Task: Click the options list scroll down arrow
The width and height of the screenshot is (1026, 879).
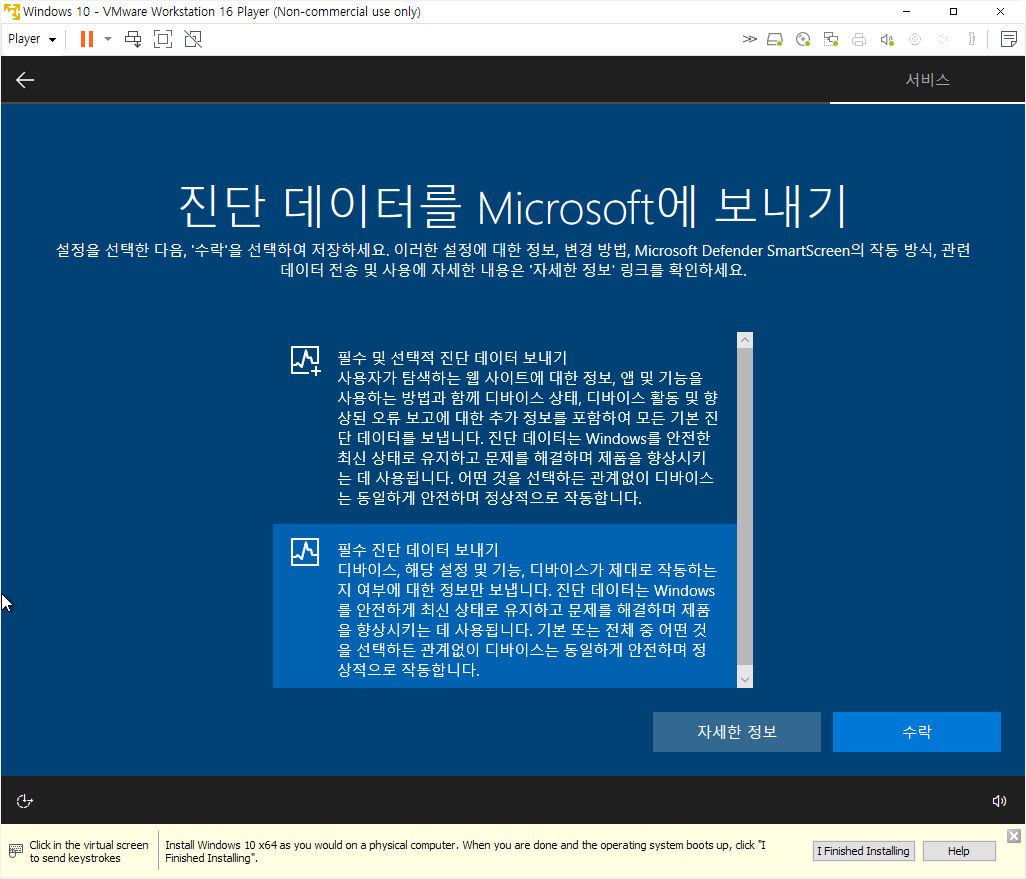Action: pos(745,680)
